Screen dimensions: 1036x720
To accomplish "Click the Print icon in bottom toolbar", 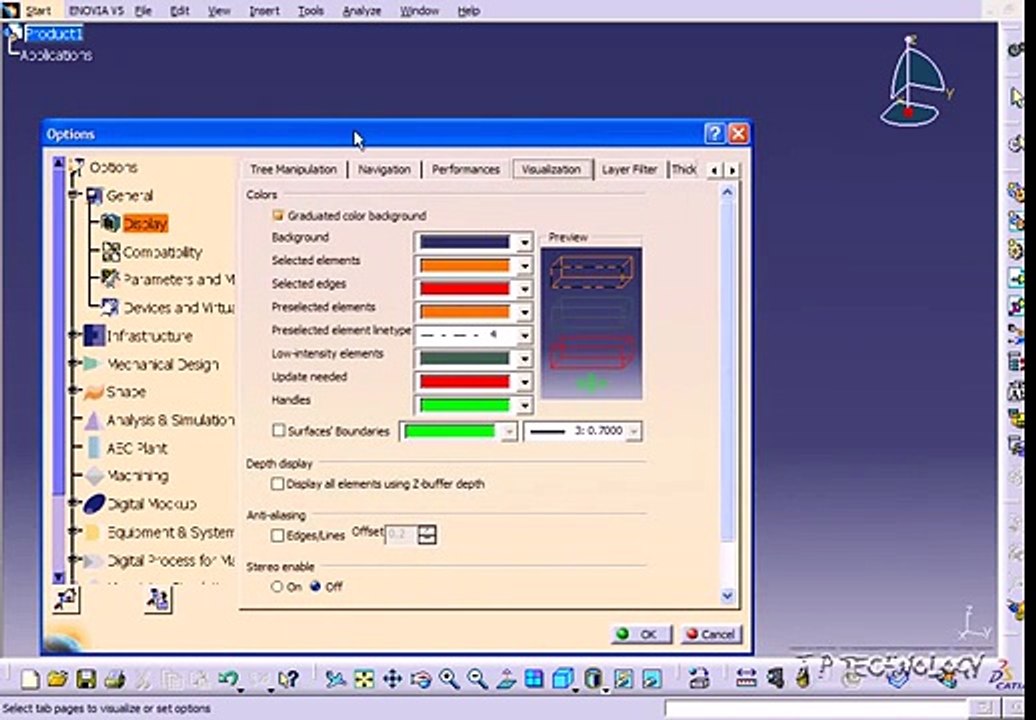I will 115,679.
